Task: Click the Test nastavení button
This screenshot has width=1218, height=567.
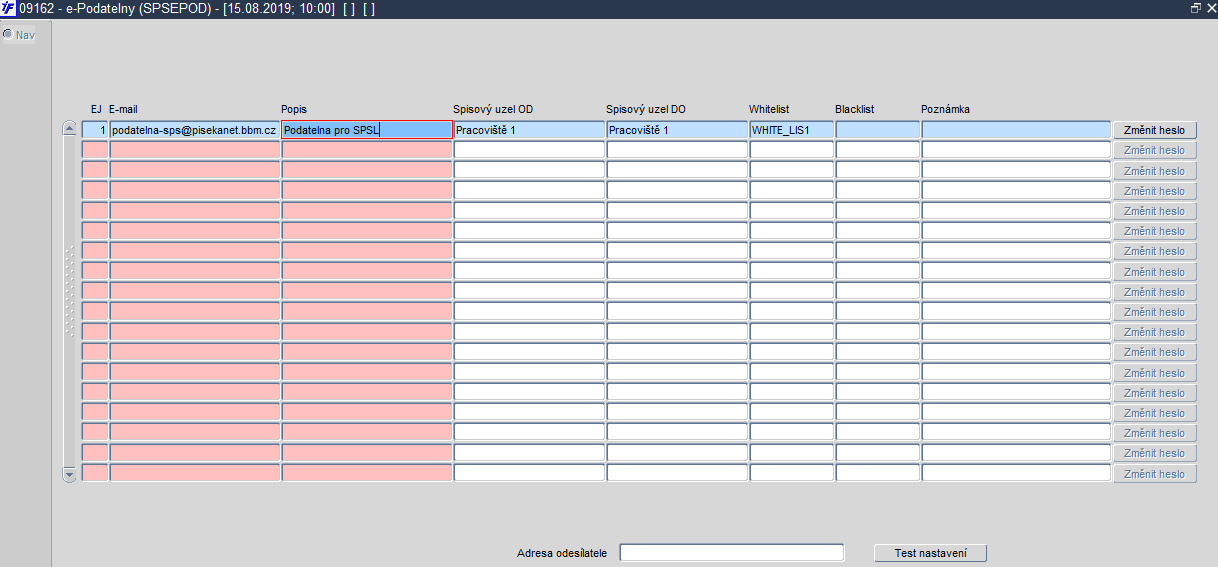Action: pos(931,553)
